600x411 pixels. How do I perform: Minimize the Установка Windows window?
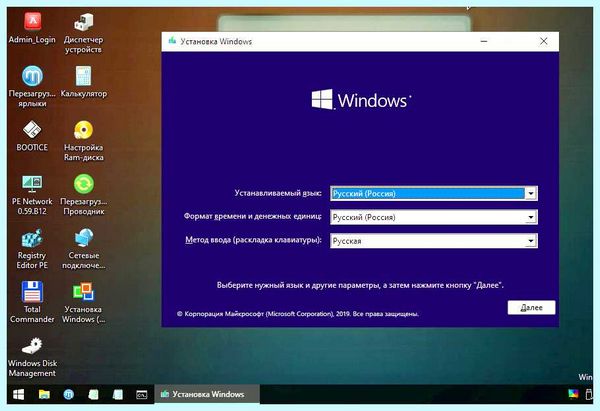484,41
